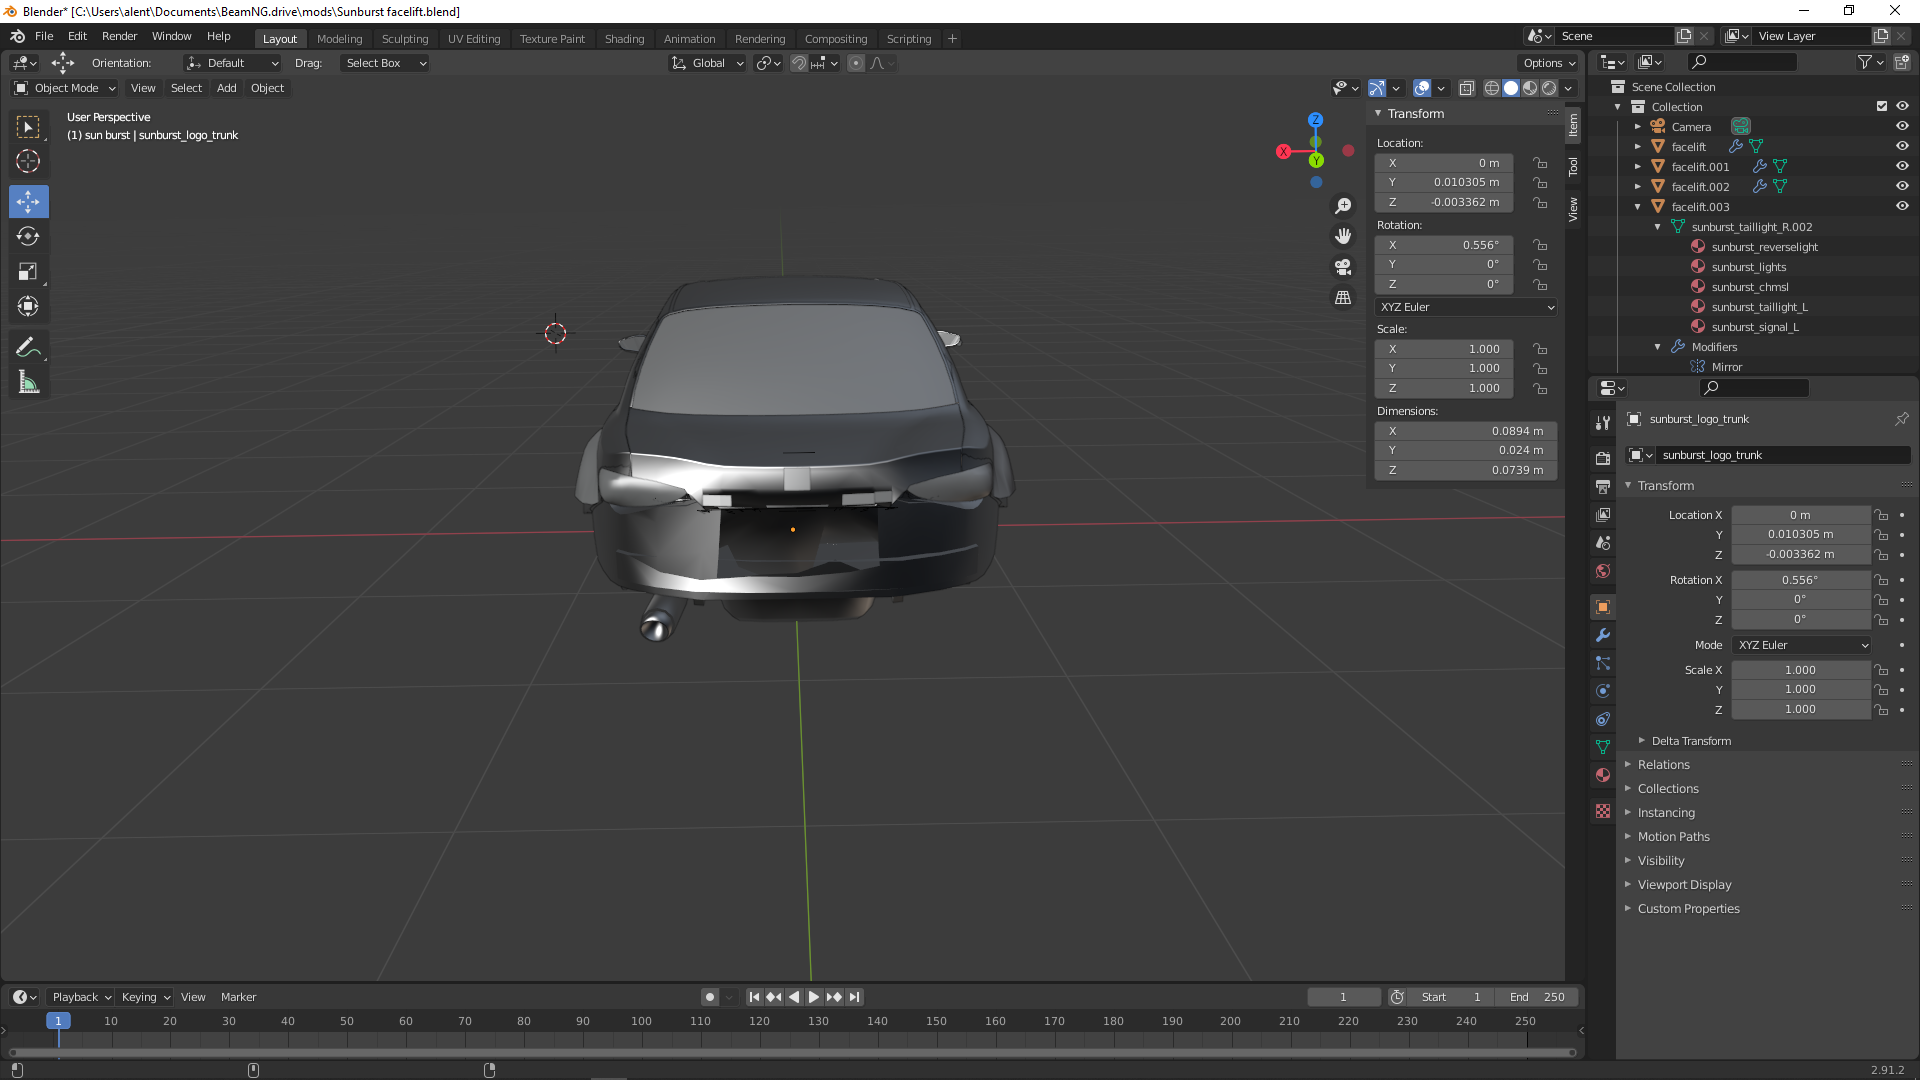Select the Cursor tool
The height and width of the screenshot is (1080, 1920).
(28, 161)
